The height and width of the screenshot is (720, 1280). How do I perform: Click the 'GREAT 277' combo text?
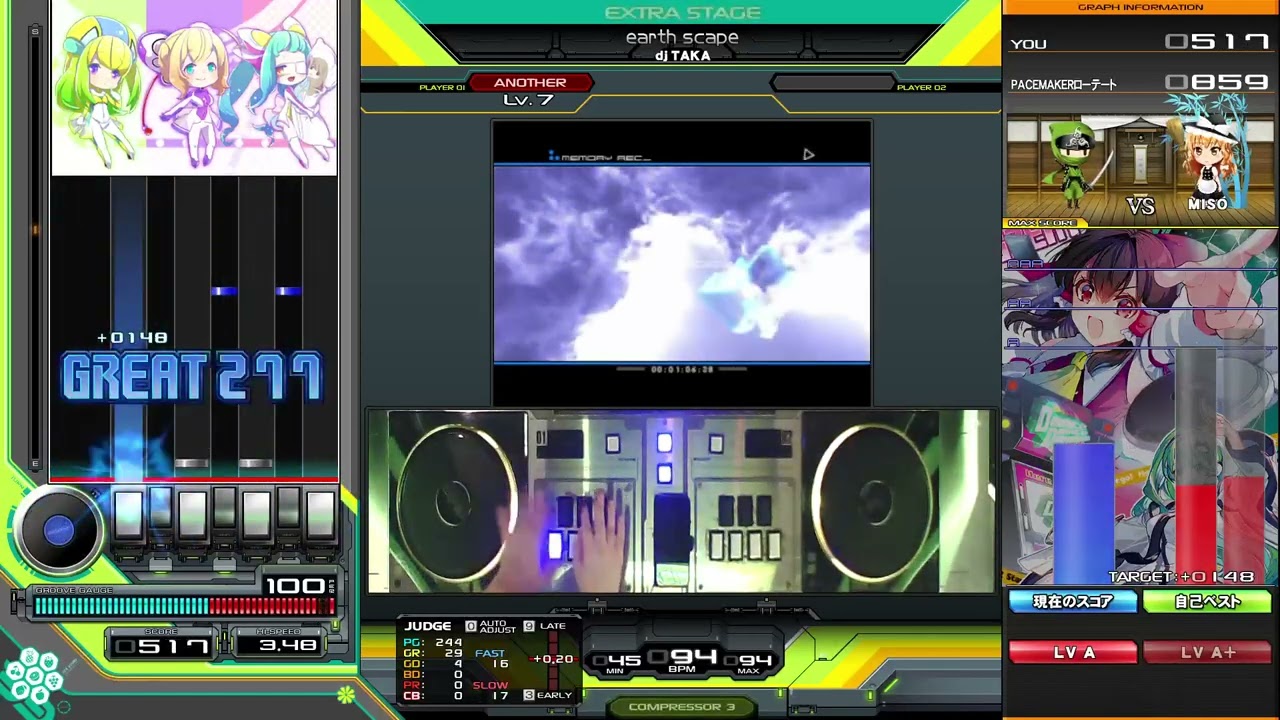coord(193,377)
